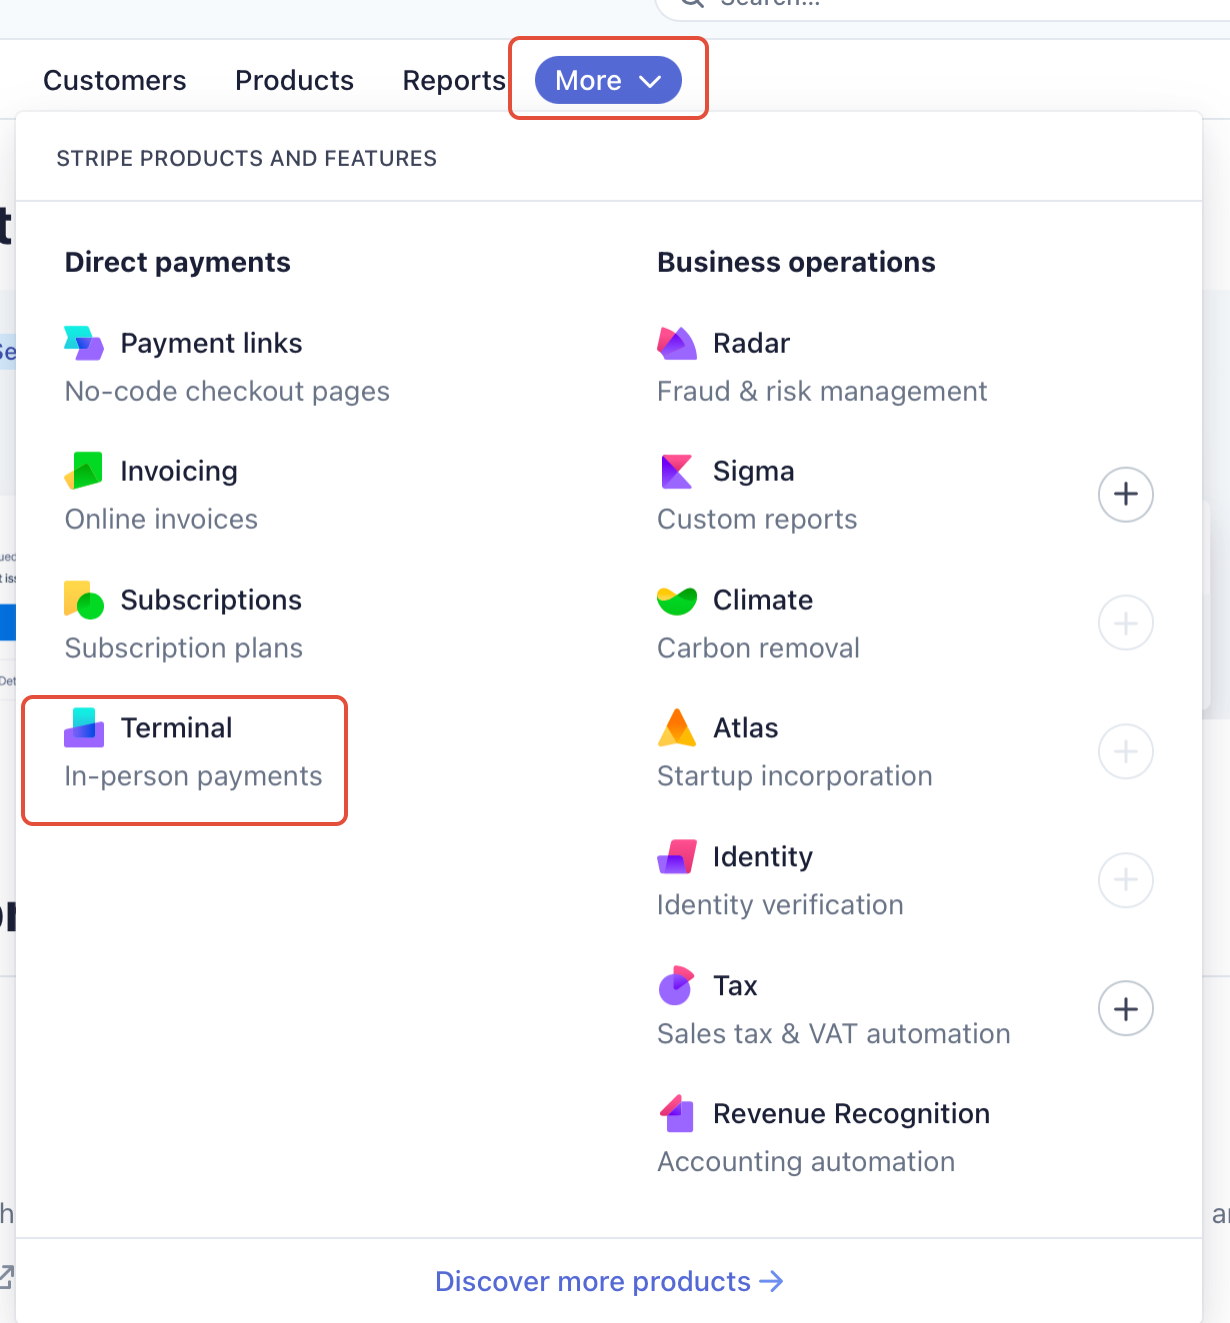Open Radar fraud and risk management
The image size is (1230, 1323).
coord(751,343)
